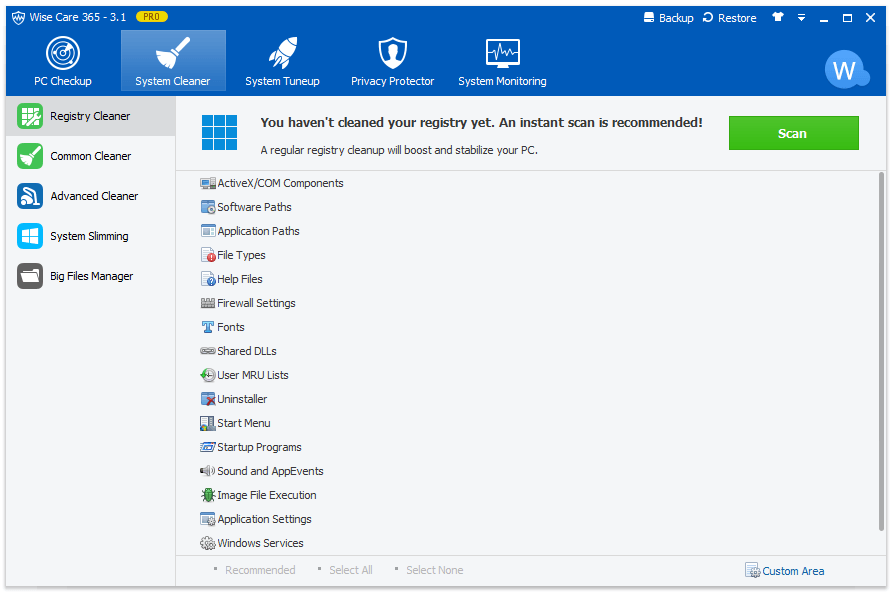Screen dimensions: 892x592
Task: Click the Fonts icon
Action: [x=208, y=327]
